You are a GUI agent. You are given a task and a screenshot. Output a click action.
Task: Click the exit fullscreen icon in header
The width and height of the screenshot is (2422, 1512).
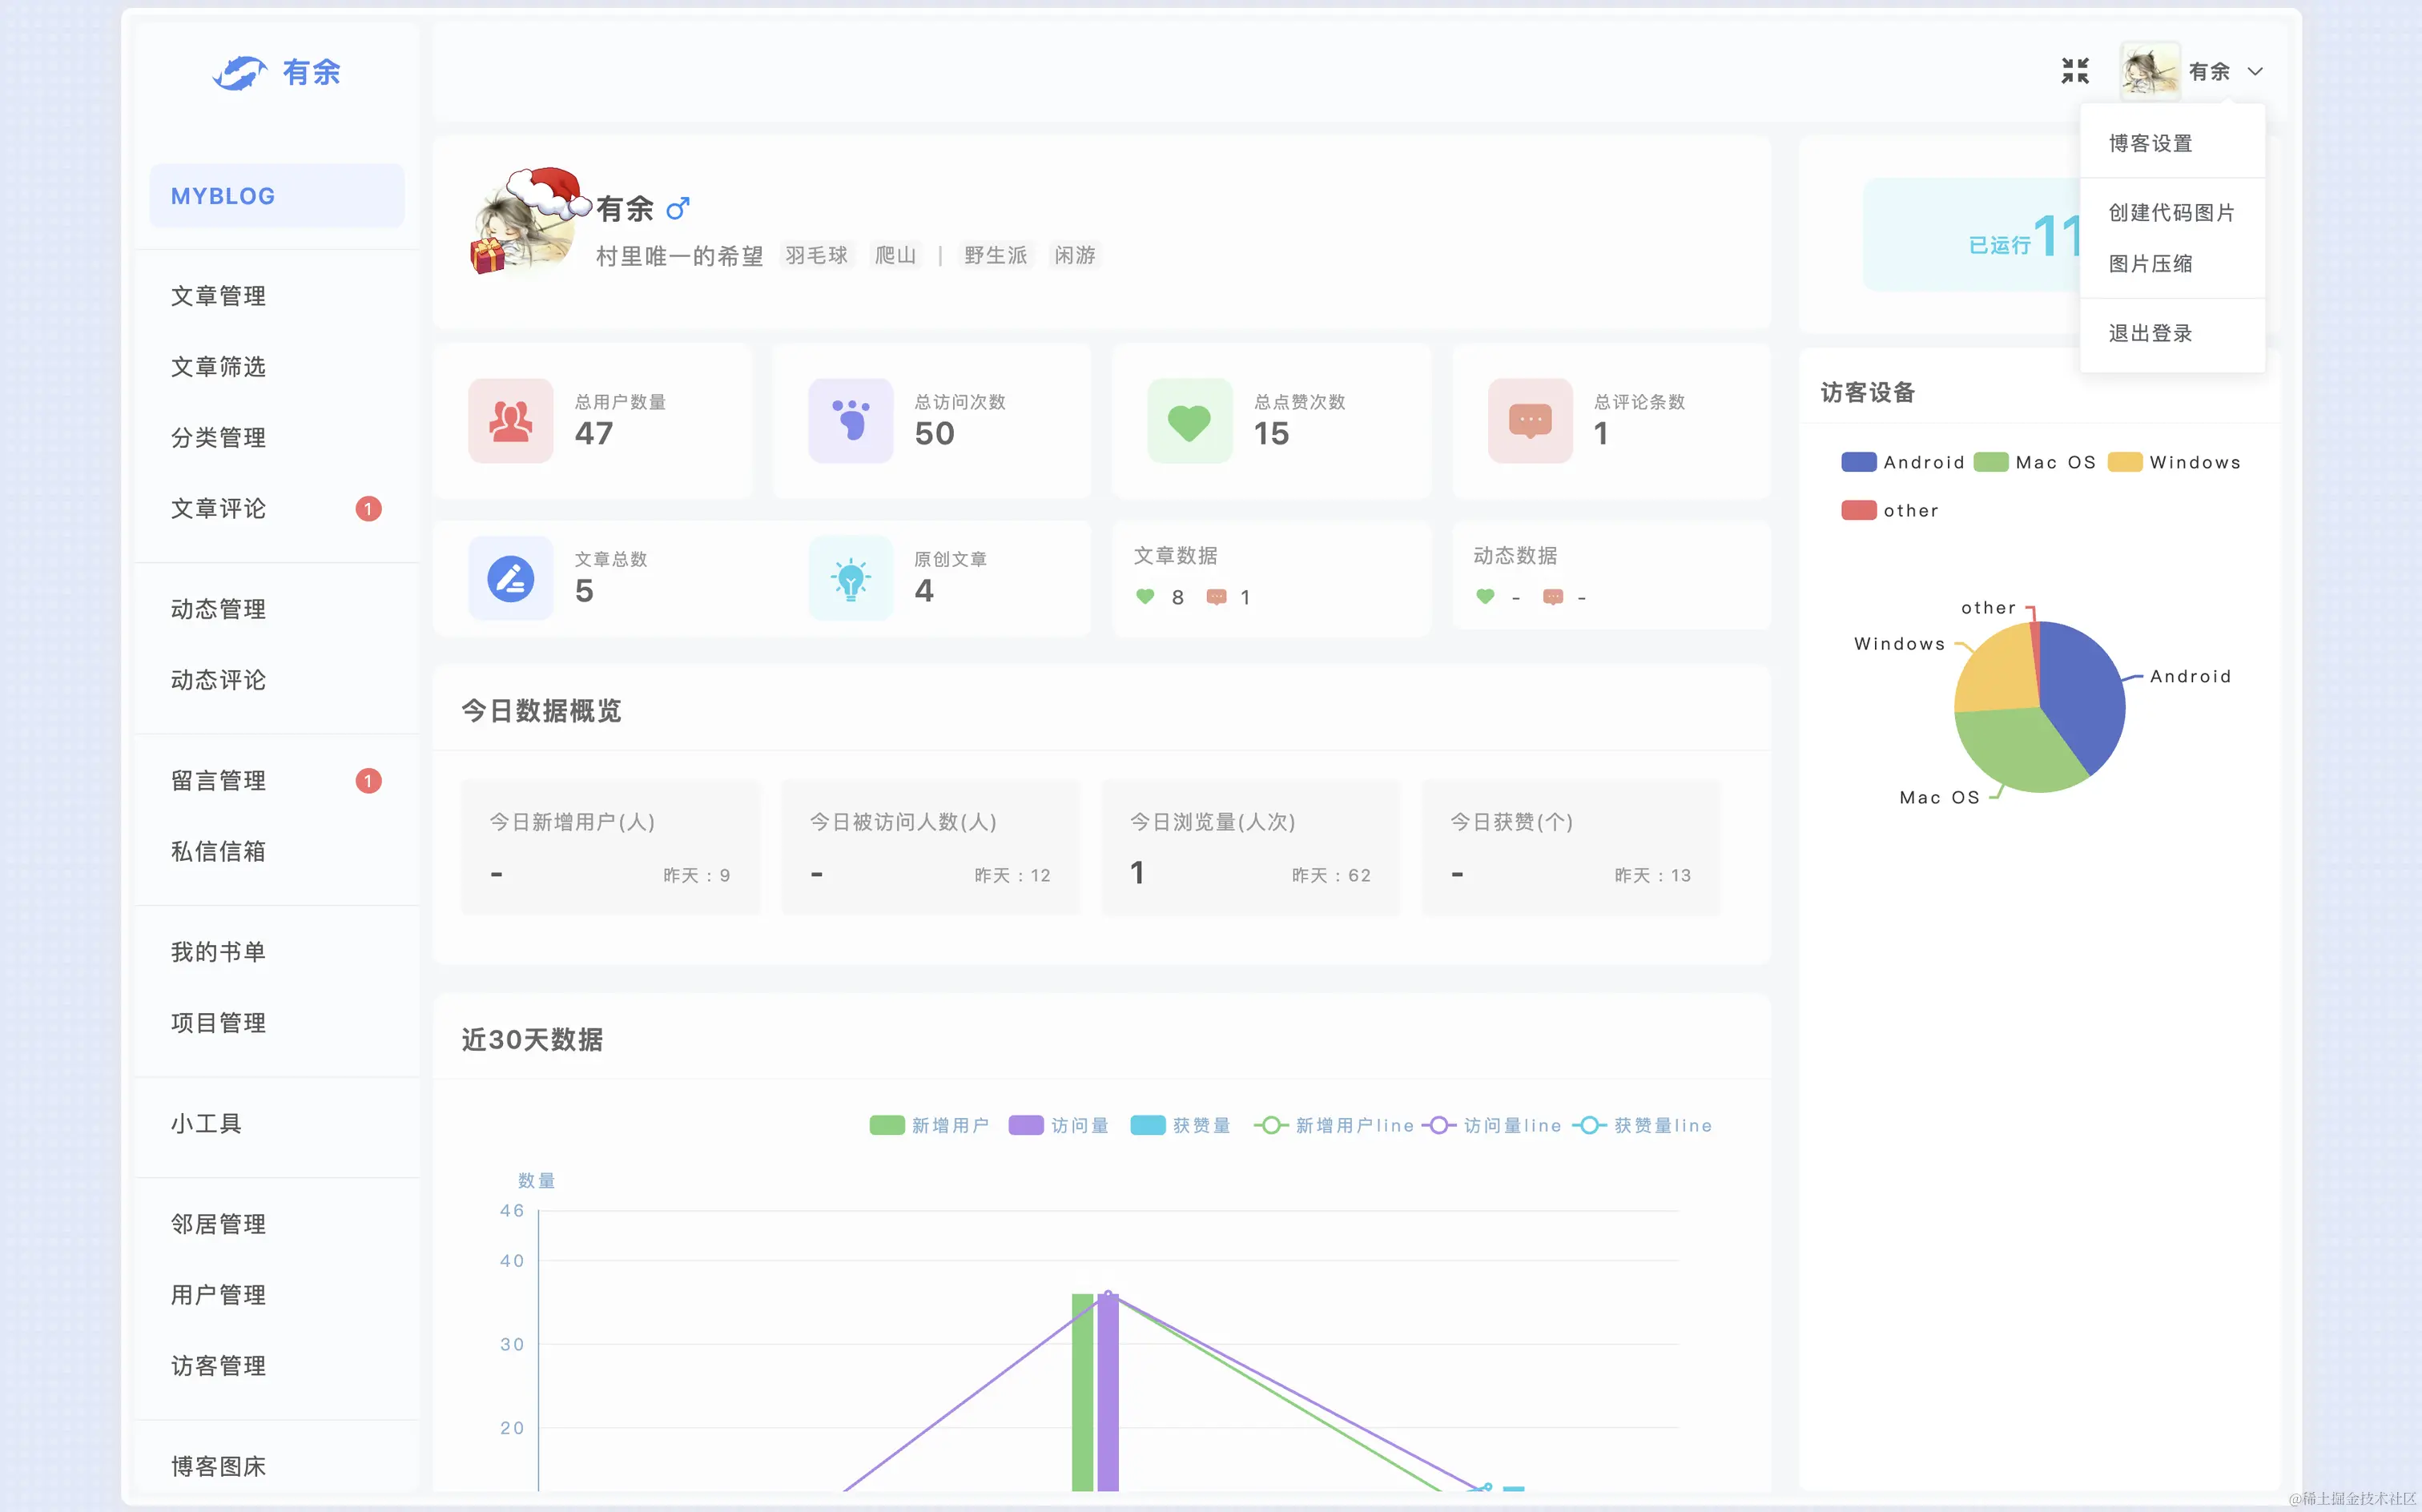[2075, 71]
